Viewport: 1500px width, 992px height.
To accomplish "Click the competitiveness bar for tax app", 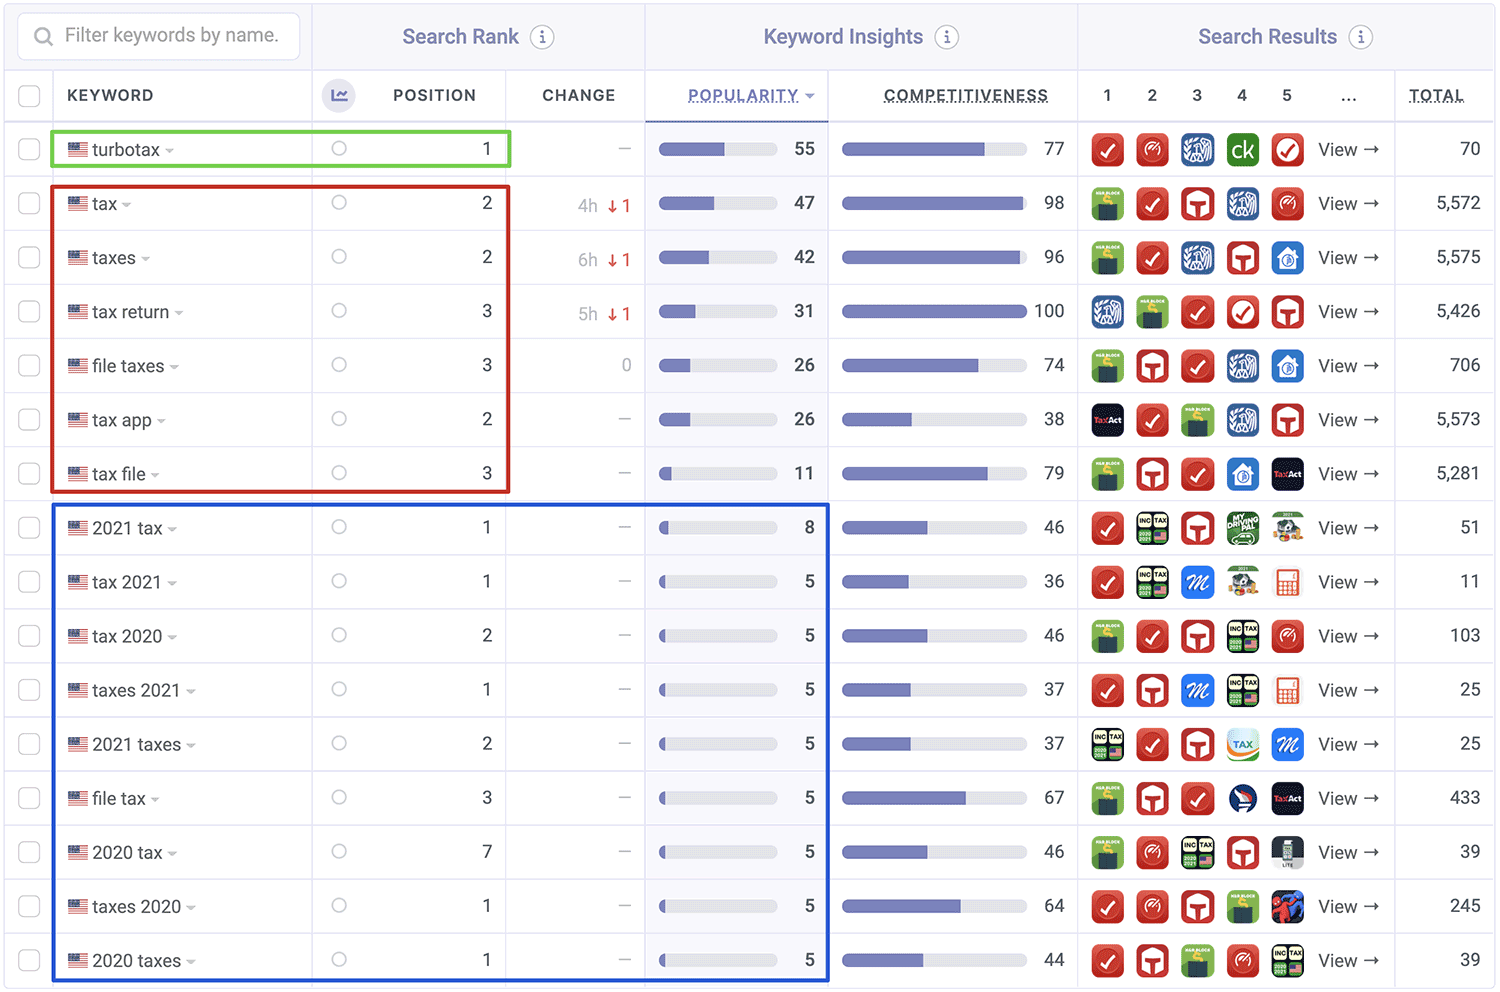I will [x=934, y=420].
